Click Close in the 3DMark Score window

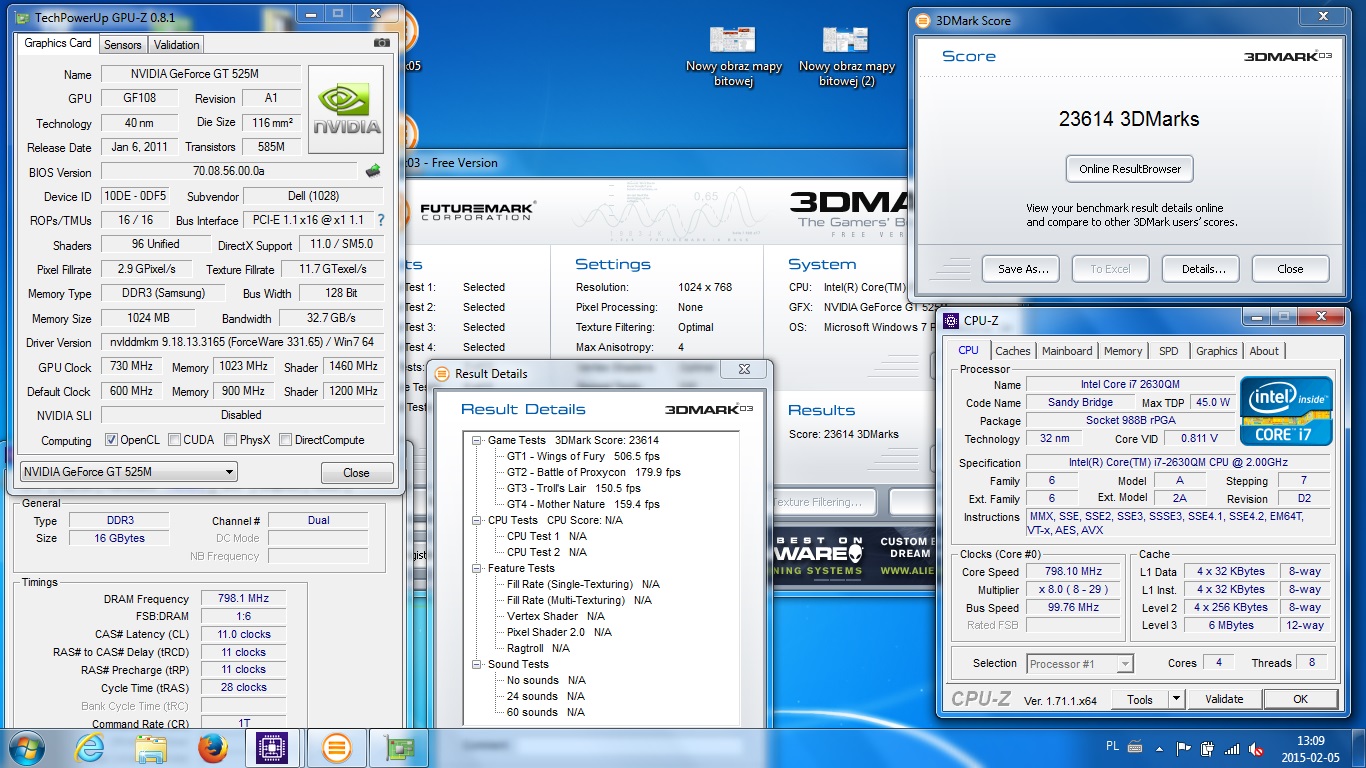click(1290, 269)
